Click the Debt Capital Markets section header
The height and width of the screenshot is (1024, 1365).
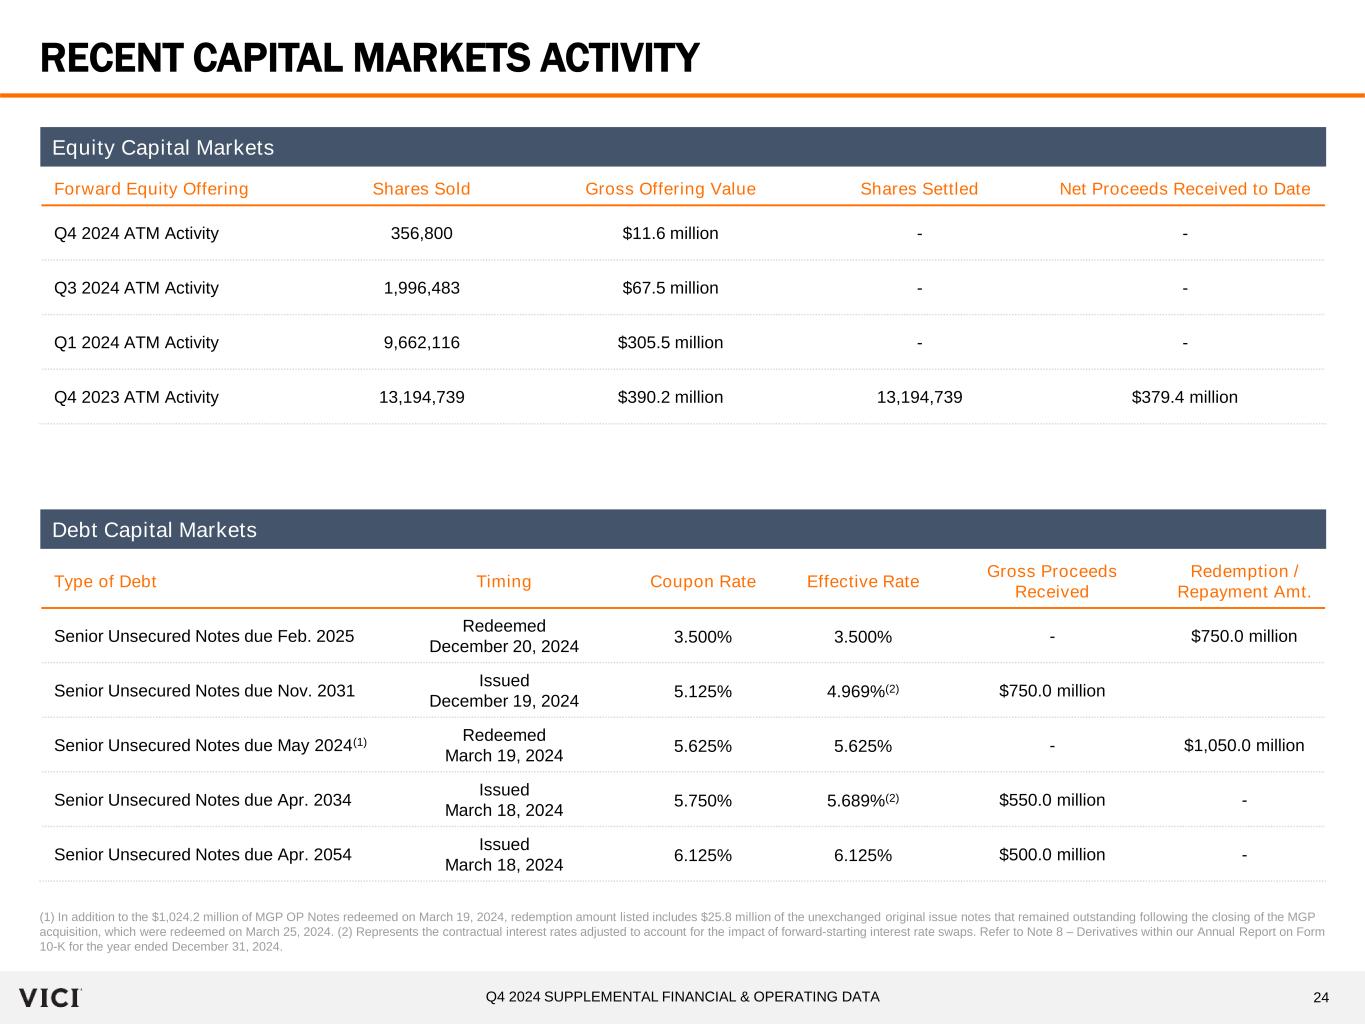coord(154,530)
